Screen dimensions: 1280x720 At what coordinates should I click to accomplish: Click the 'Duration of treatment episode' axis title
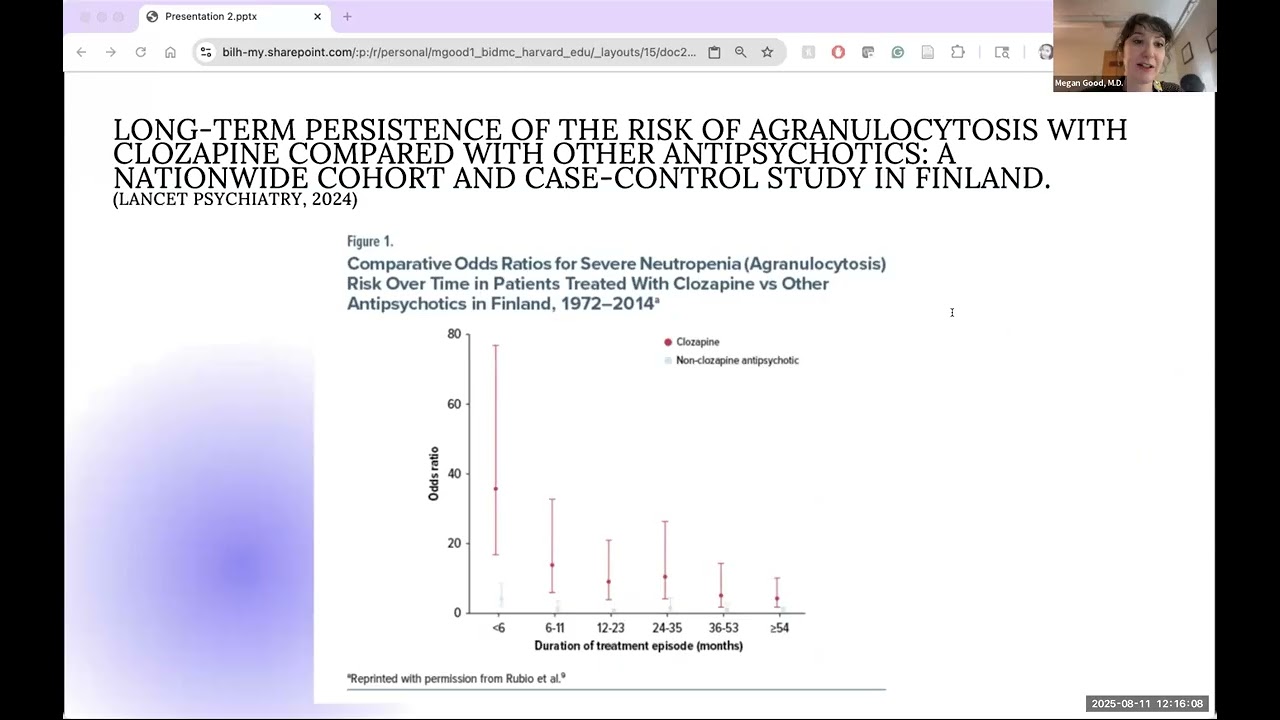(638, 646)
